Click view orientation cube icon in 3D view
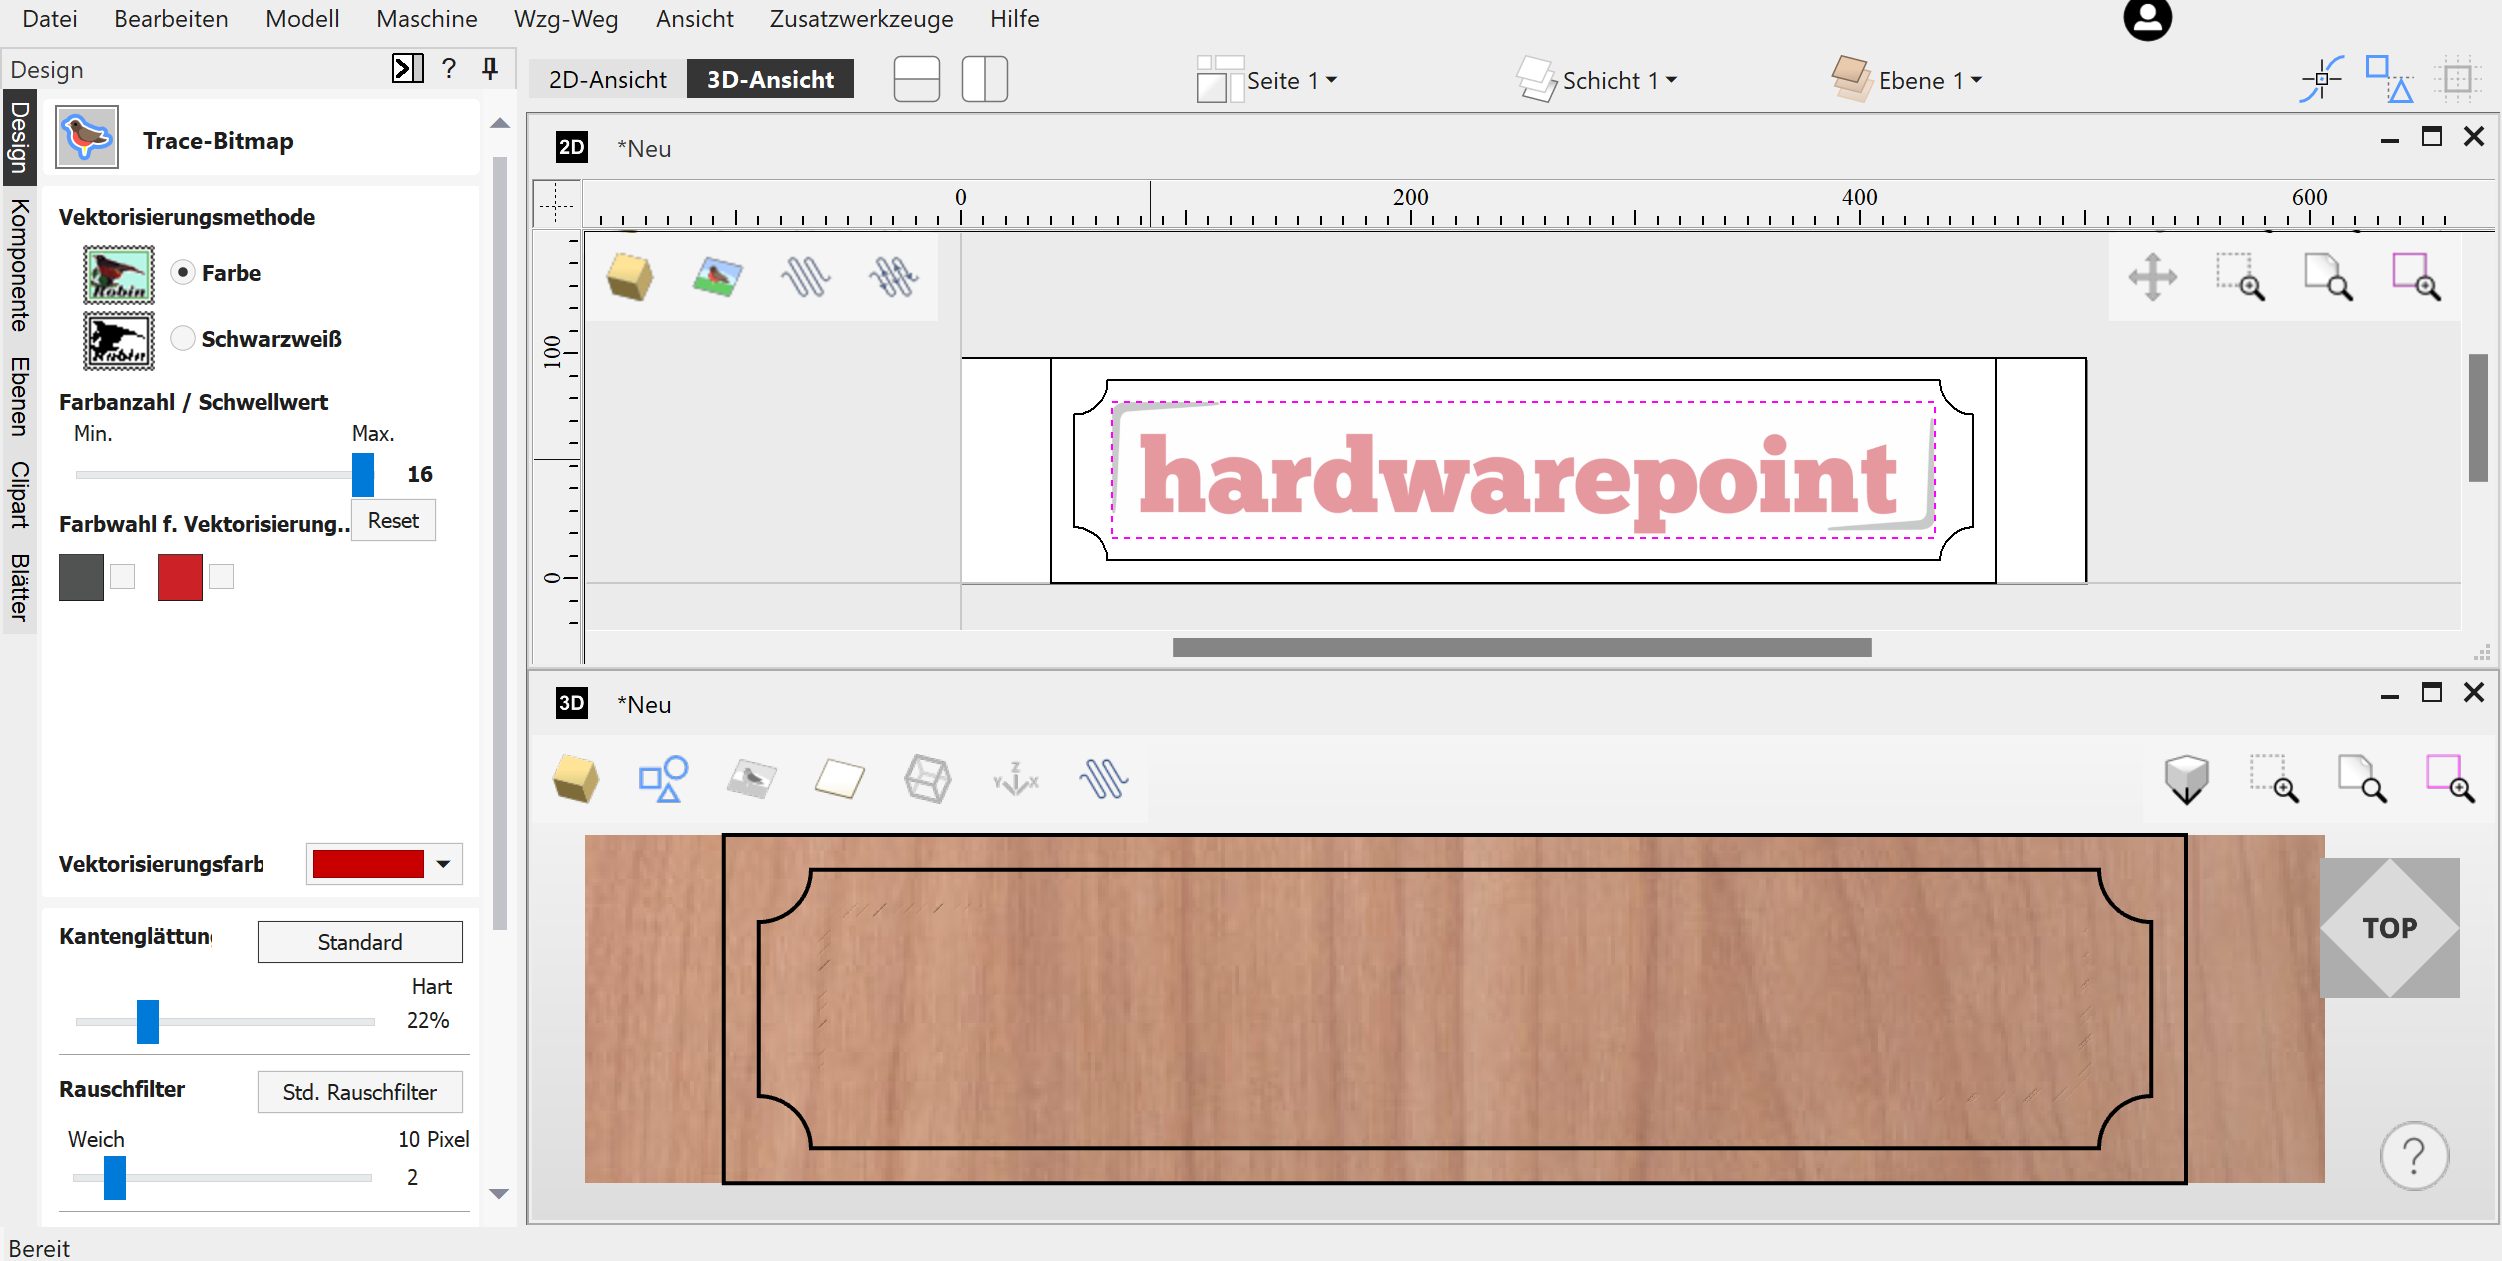2502x1261 pixels. tap(2186, 779)
